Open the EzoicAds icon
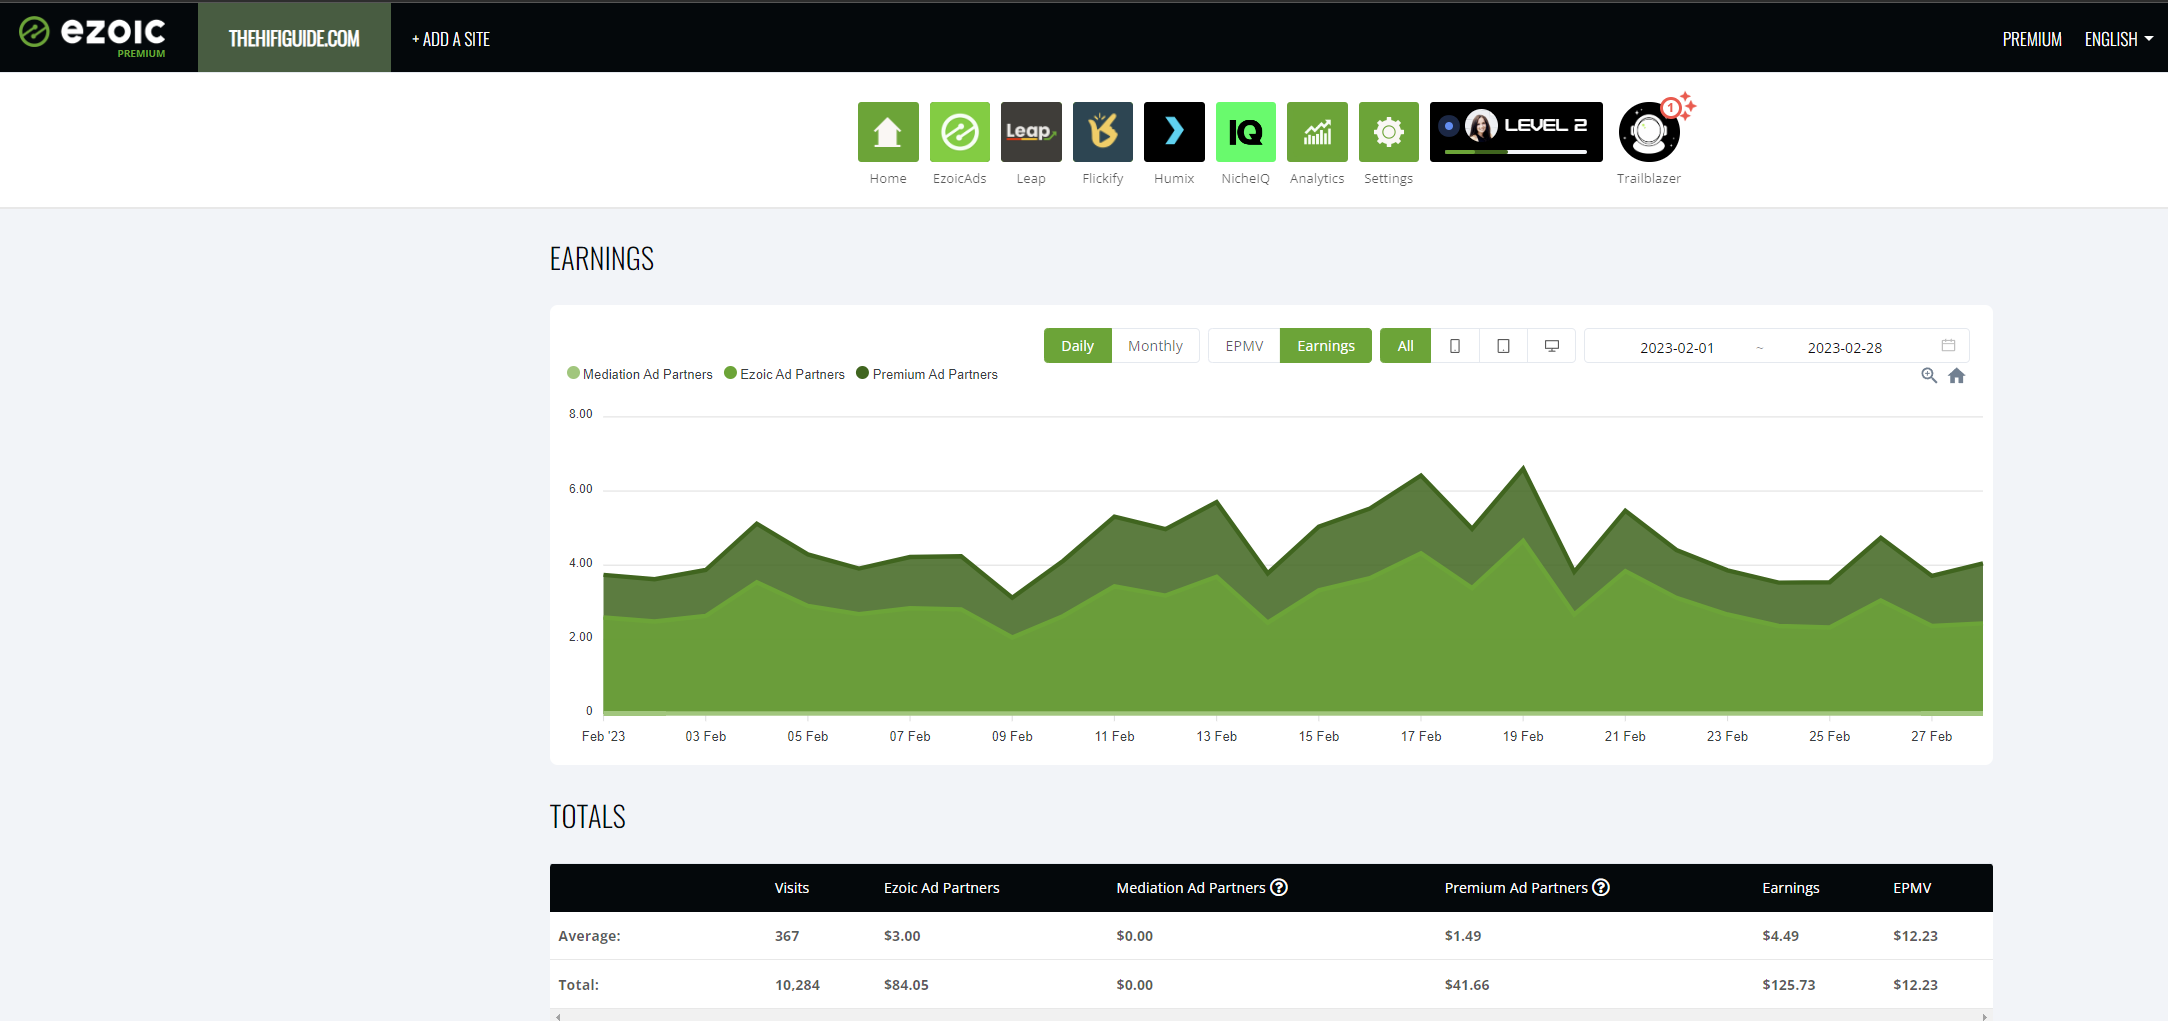This screenshot has height=1021, width=2168. point(960,132)
